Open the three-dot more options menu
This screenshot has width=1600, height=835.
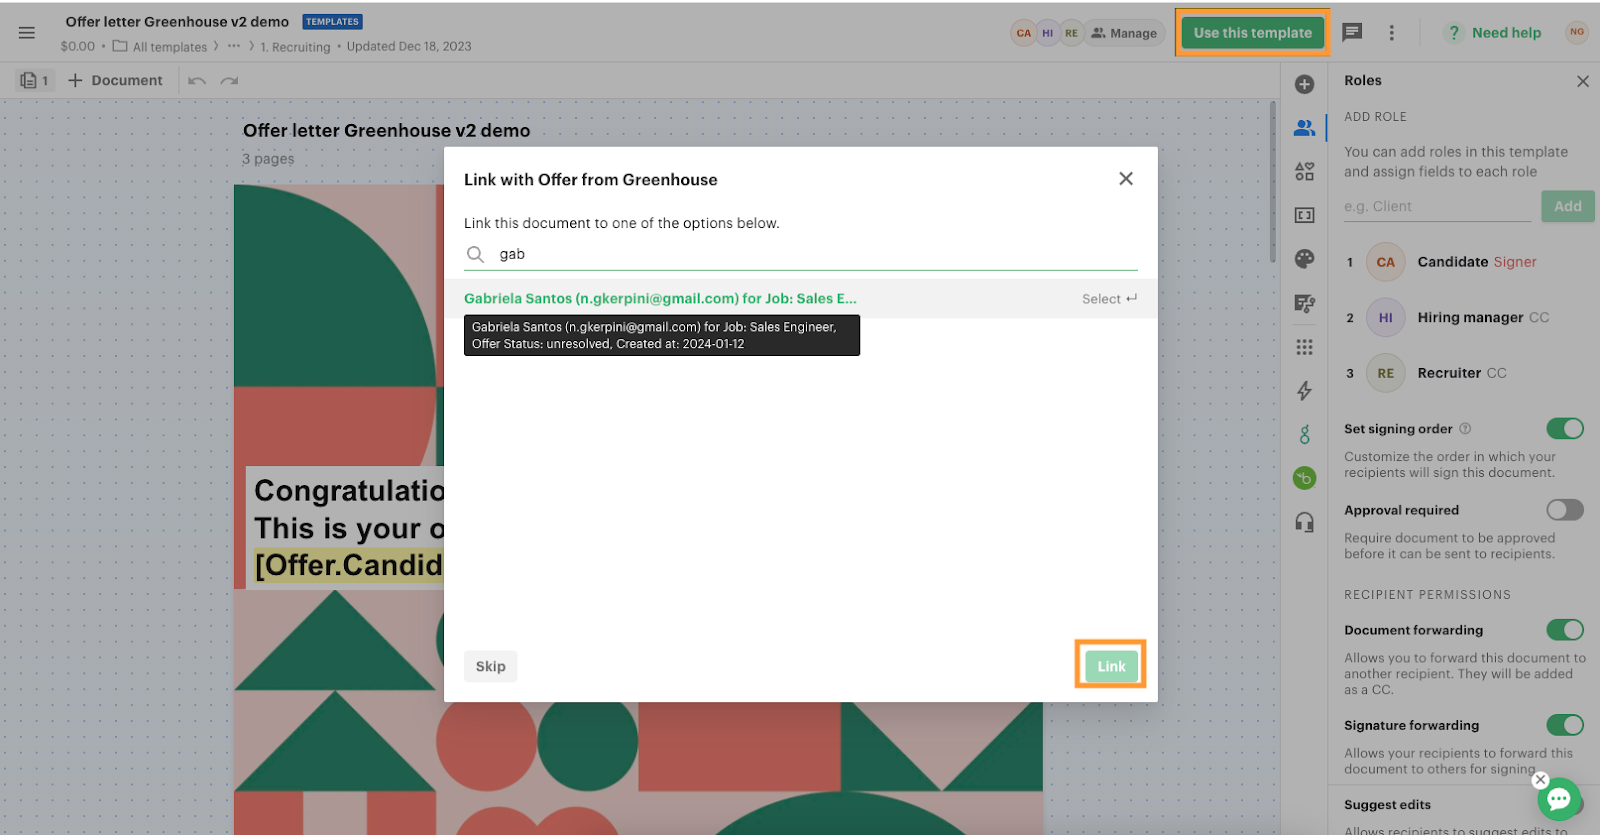coord(1391,33)
